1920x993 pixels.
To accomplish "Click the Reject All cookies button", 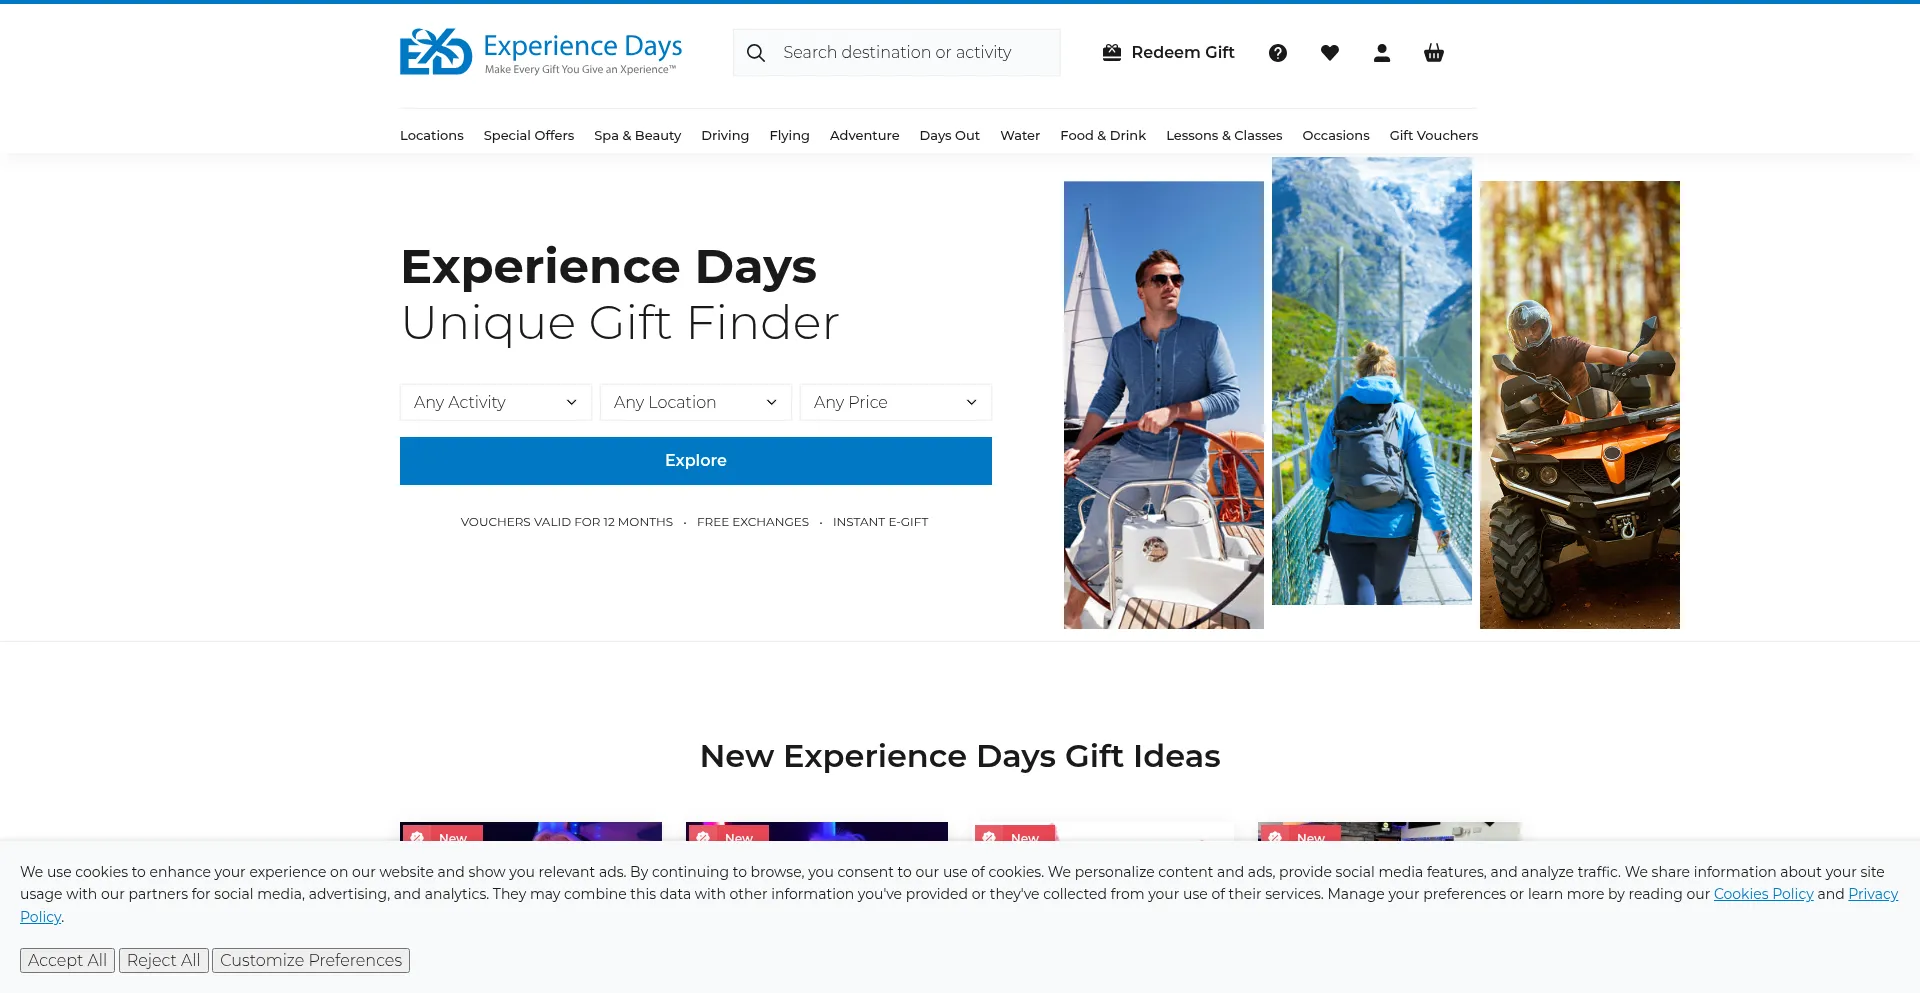I will click(x=164, y=960).
